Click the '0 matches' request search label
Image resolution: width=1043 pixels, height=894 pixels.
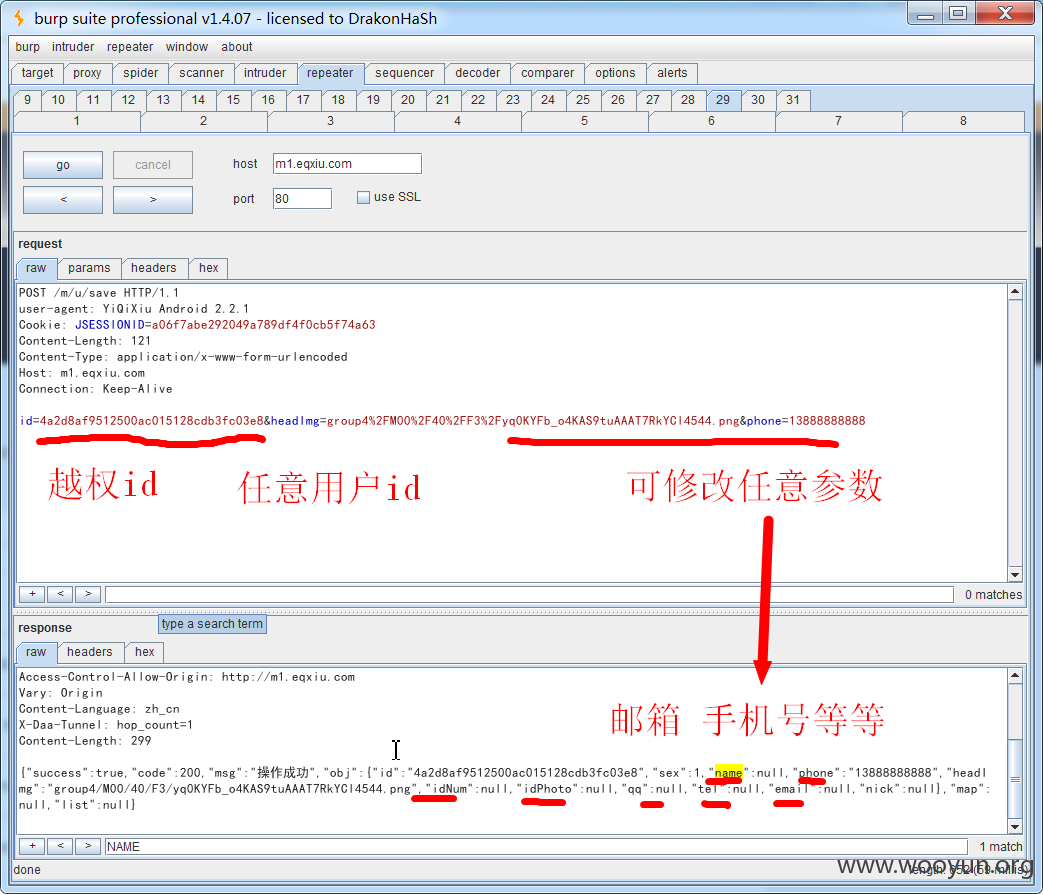tap(993, 595)
